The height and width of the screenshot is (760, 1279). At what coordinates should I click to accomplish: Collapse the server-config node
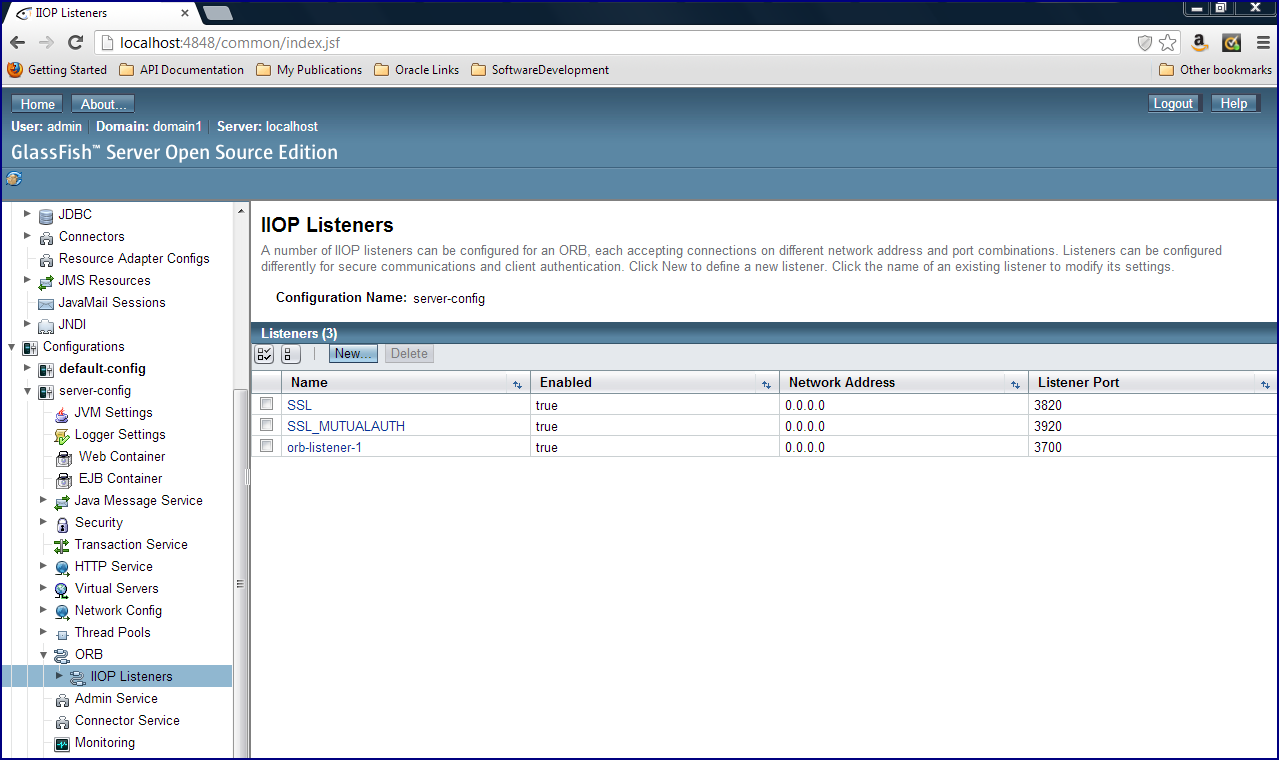pos(27,391)
